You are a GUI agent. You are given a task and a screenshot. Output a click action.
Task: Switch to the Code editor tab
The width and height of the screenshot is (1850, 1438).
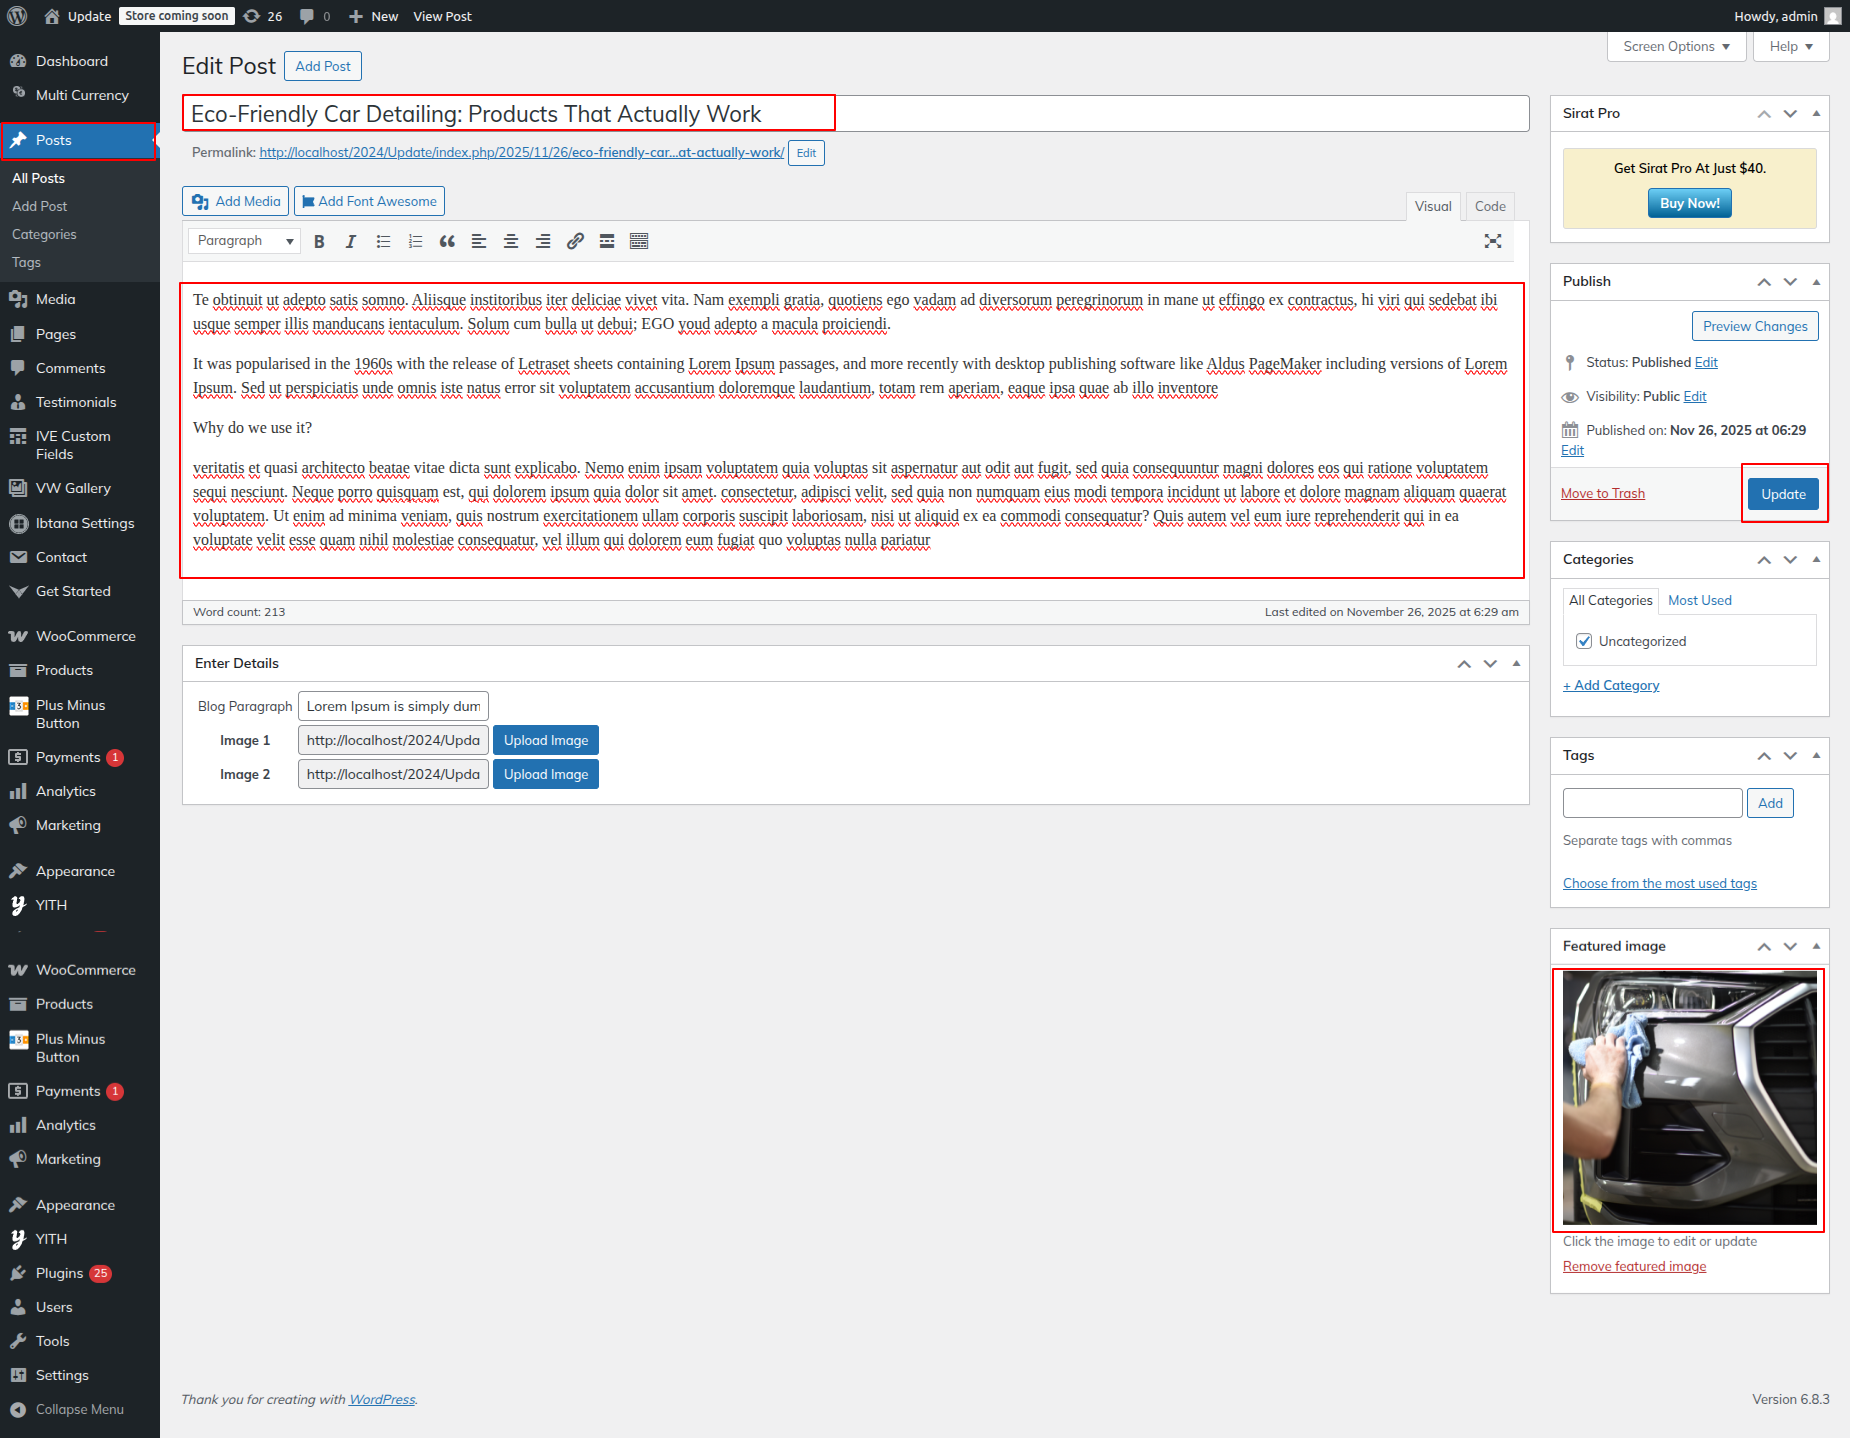pyautogui.click(x=1489, y=206)
